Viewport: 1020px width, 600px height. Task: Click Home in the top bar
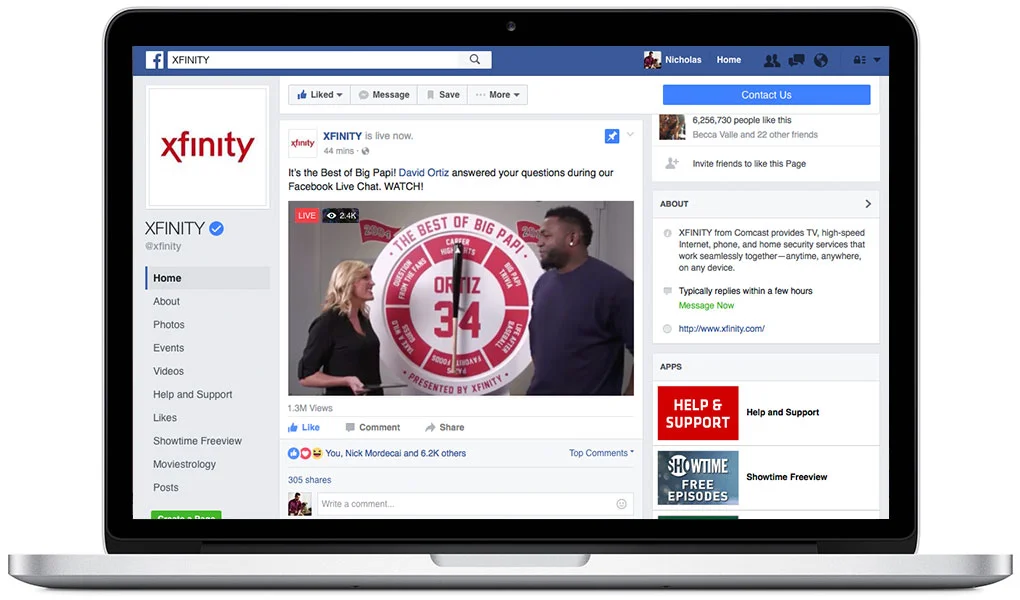(x=729, y=60)
